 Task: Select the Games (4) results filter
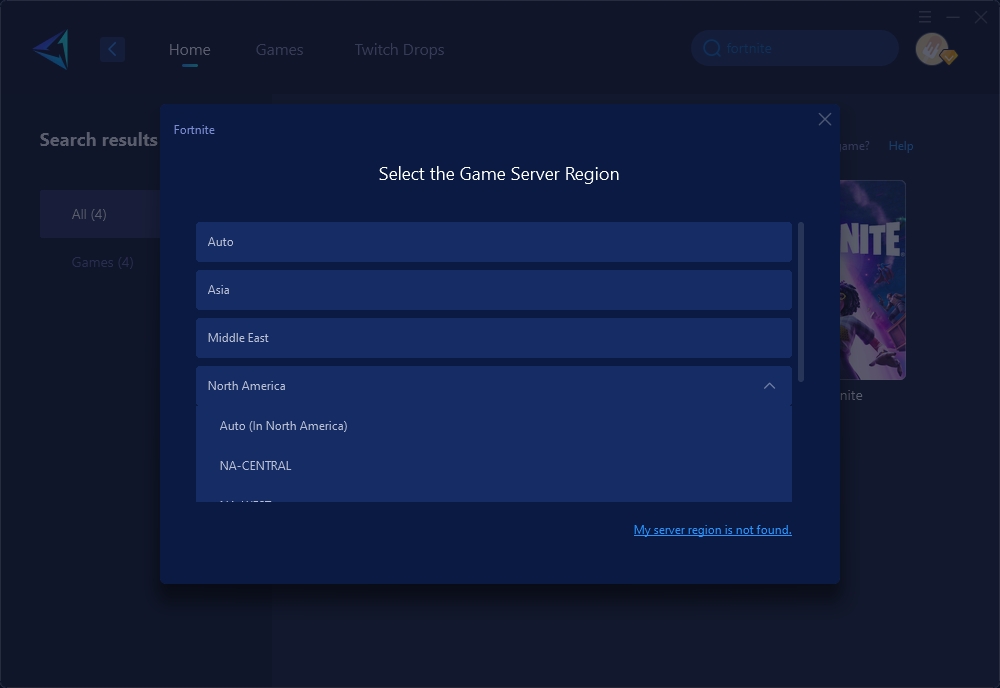point(102,262)
